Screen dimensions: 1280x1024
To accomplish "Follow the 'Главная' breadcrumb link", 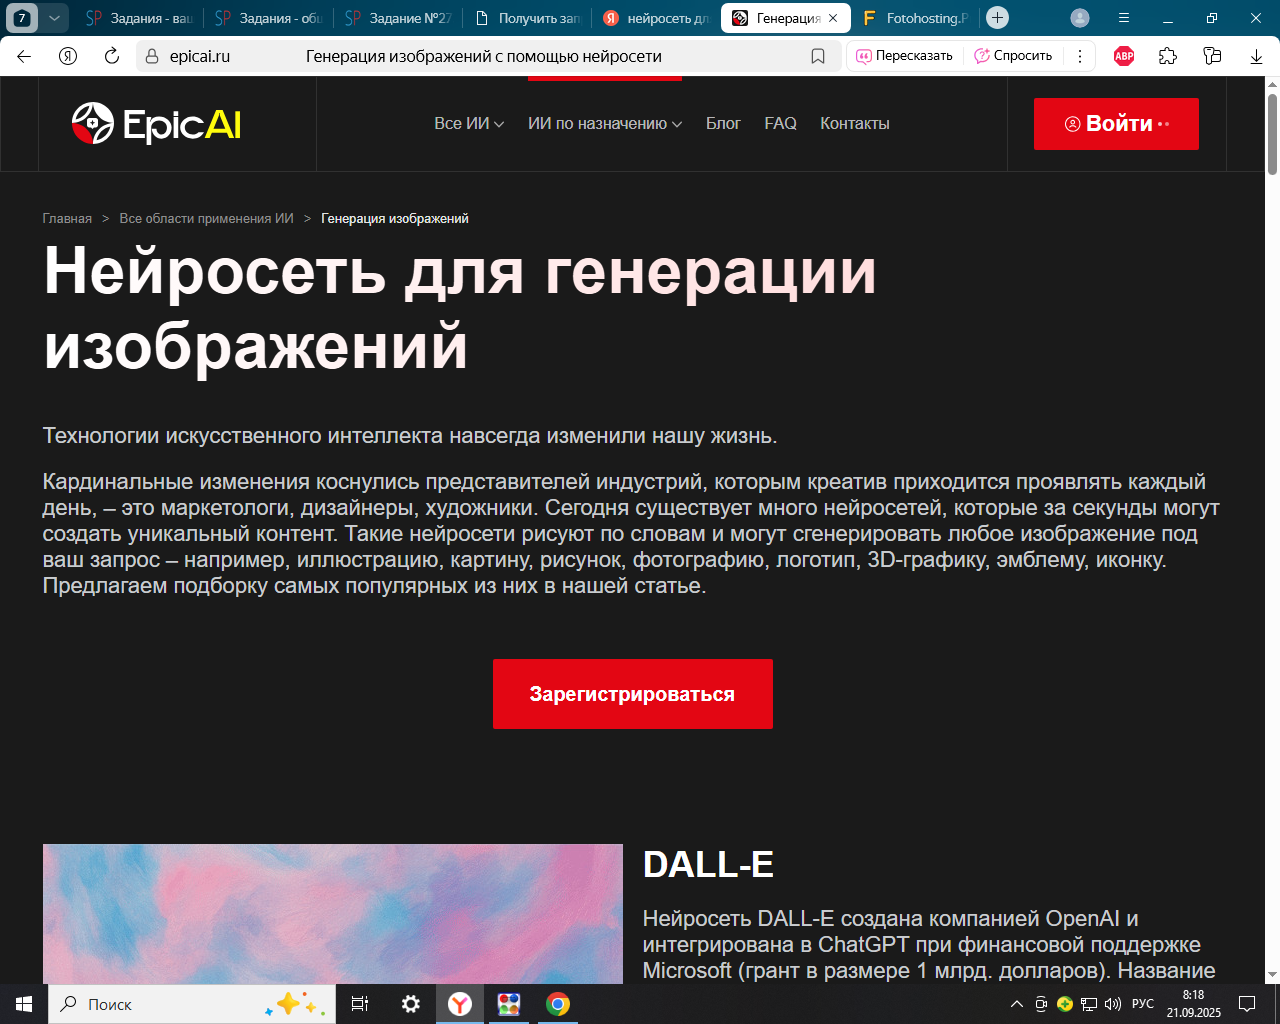I will pos(67,218).
